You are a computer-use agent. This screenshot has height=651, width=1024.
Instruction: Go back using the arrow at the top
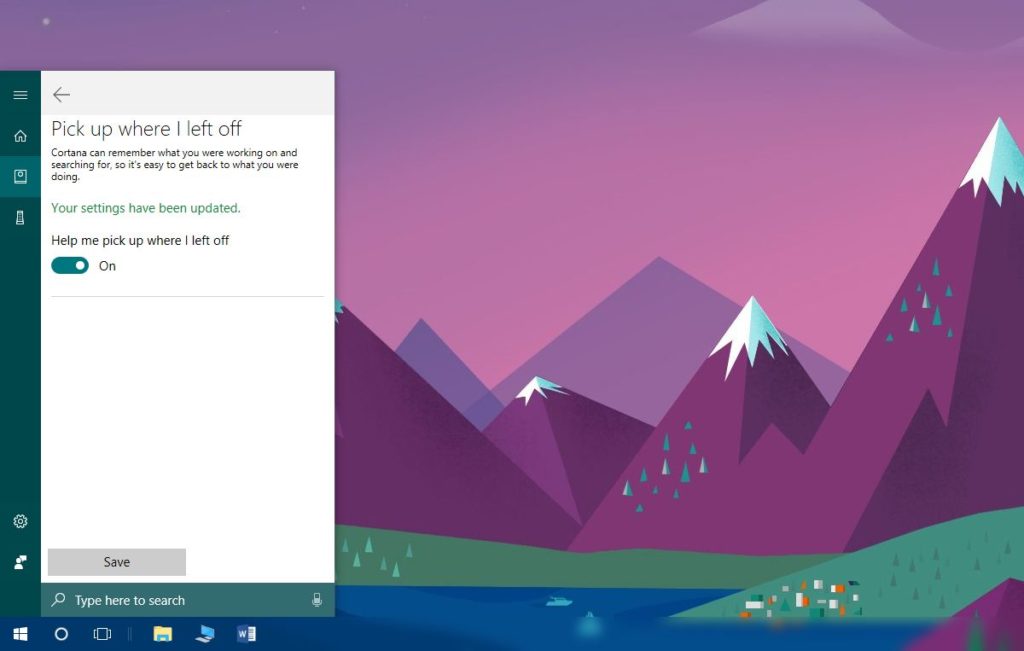[x=61, y=94]
